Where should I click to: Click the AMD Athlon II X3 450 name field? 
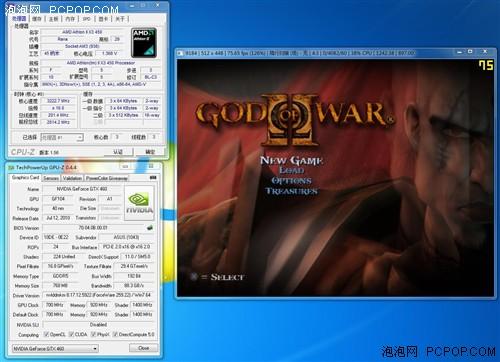click(x=82, y=32)
